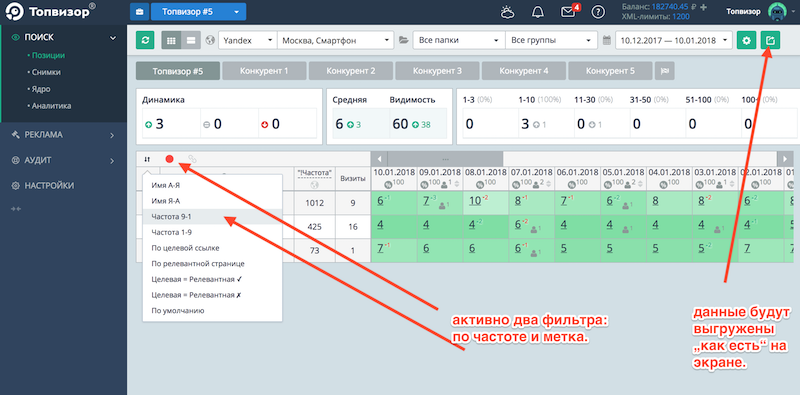Click the weather cloud icon in header
Image resolution: width=800 pixels, height=395 pixels.
(508, 12)
